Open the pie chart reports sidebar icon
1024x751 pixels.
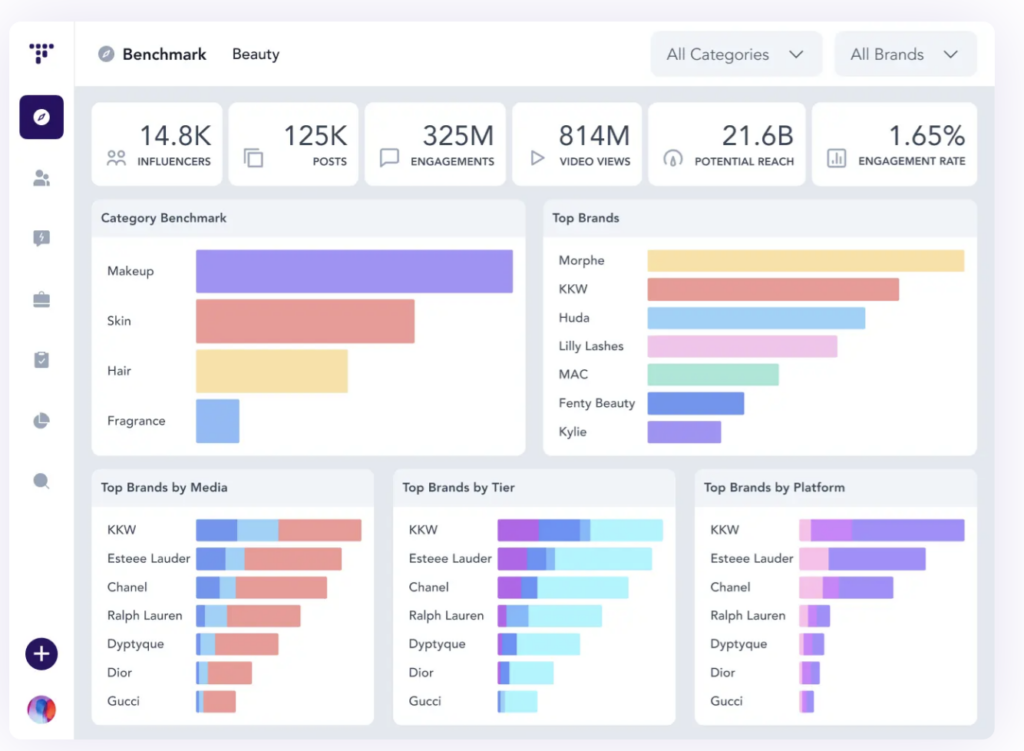pos(41,421)
